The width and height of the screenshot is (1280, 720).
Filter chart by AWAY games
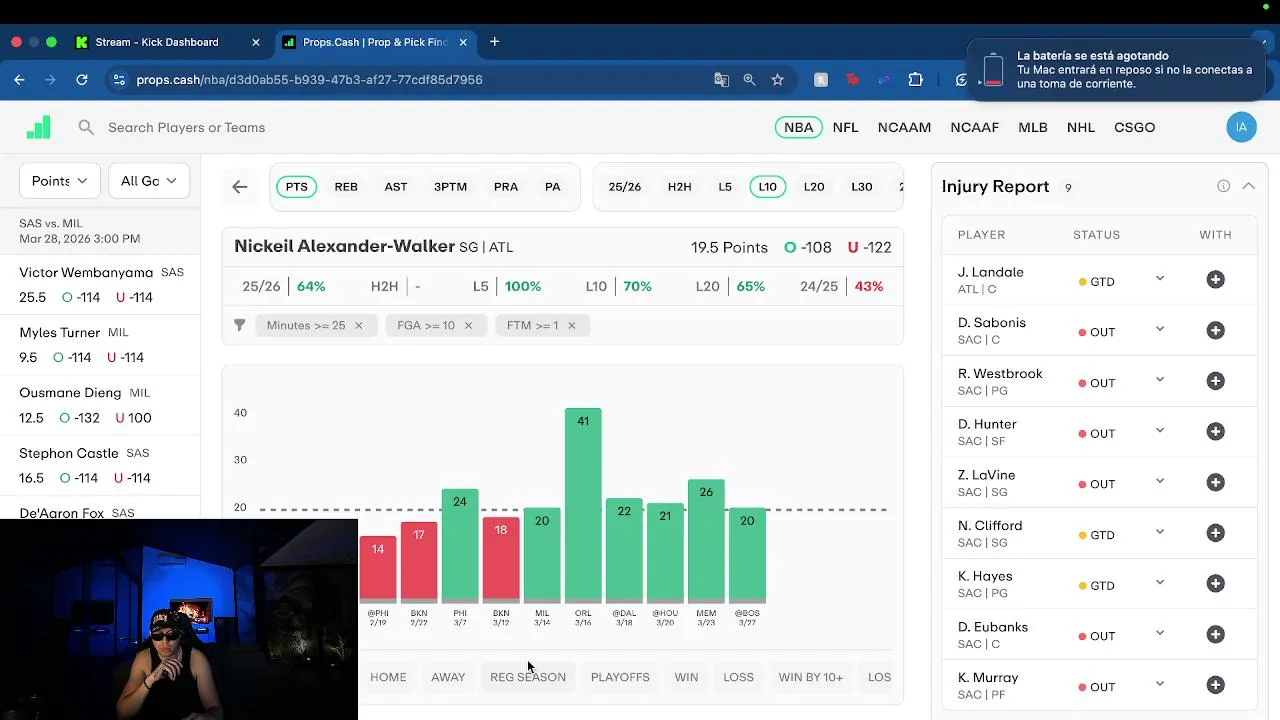448,677
